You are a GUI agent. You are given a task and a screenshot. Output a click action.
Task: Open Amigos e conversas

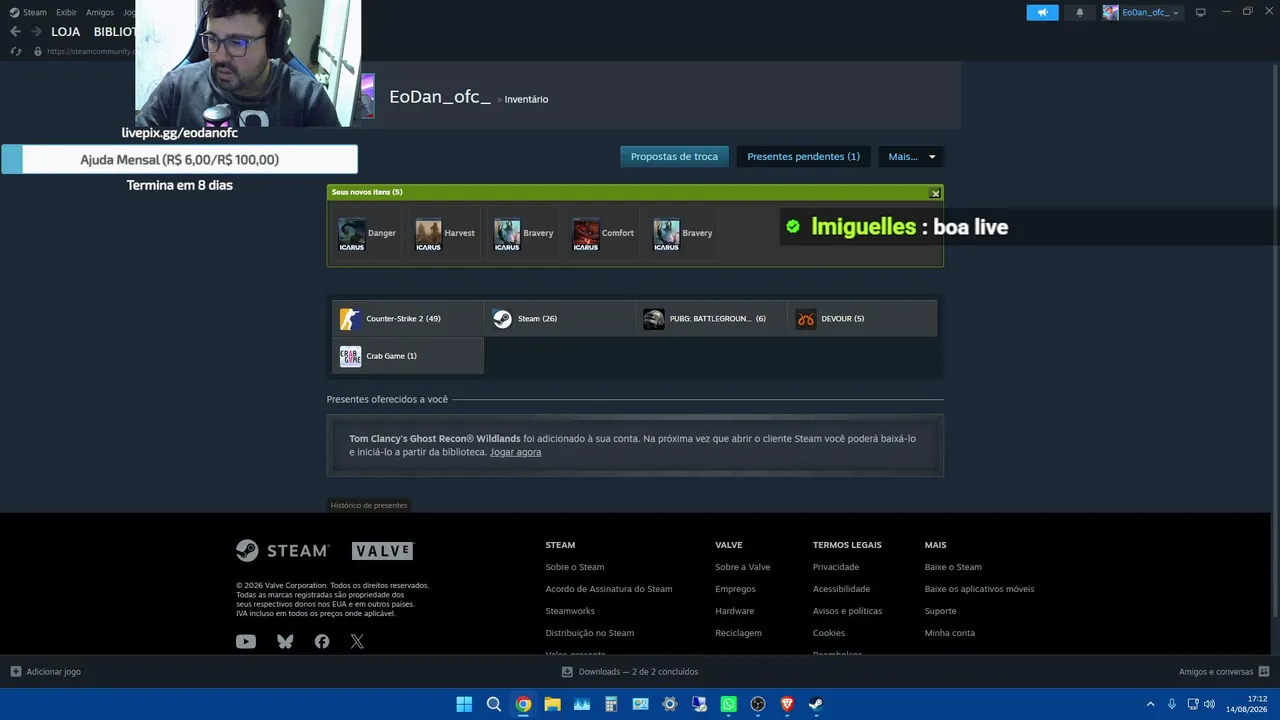[1224, 672]
